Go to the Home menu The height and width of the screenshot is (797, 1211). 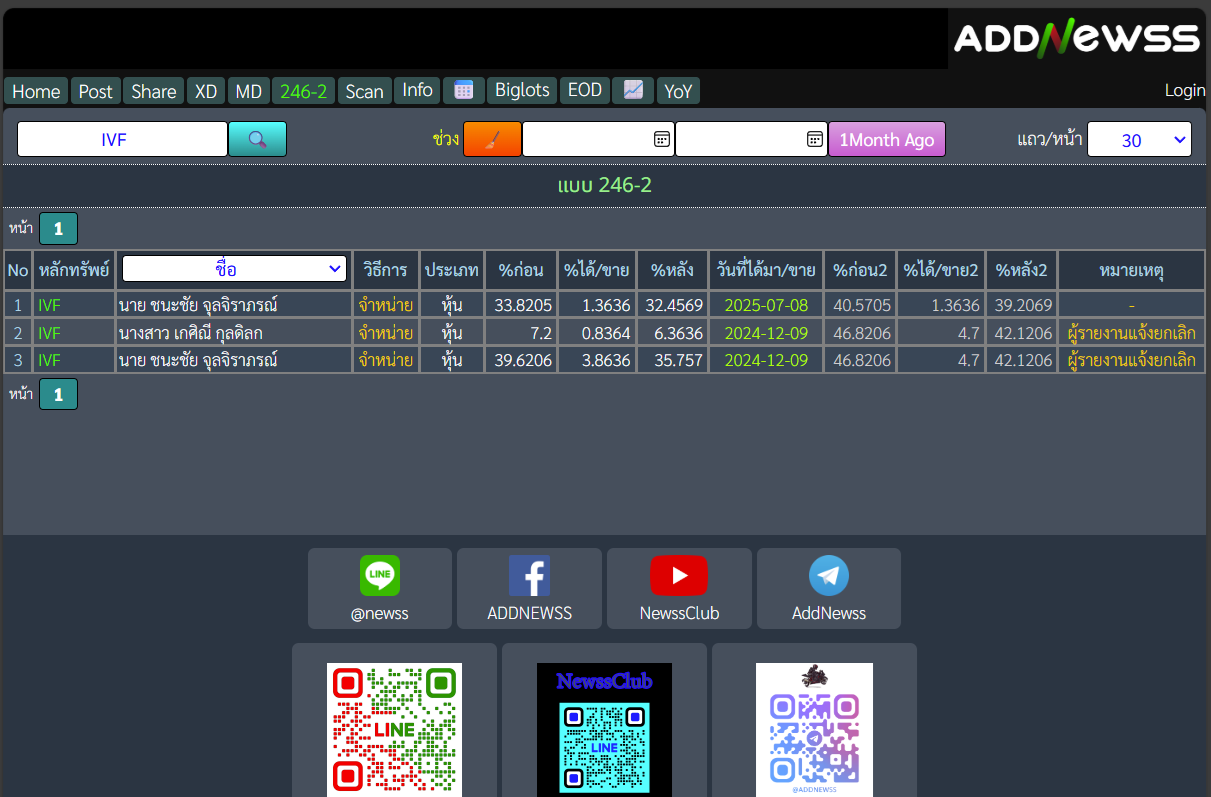point(36,91)
